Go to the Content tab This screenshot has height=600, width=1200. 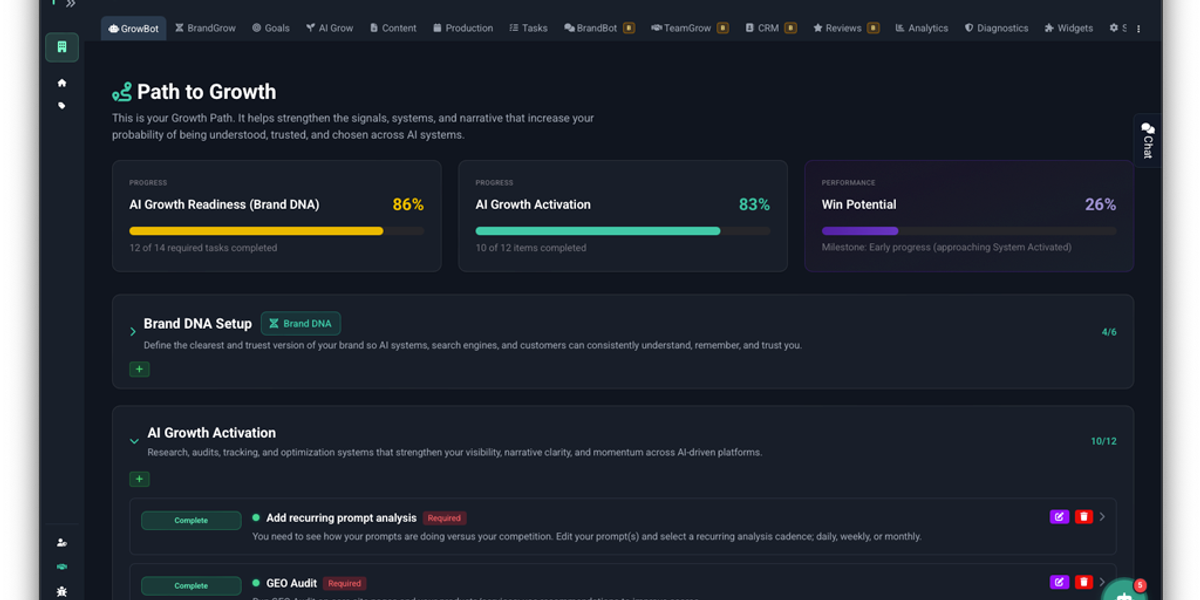(x=393, y=28)
